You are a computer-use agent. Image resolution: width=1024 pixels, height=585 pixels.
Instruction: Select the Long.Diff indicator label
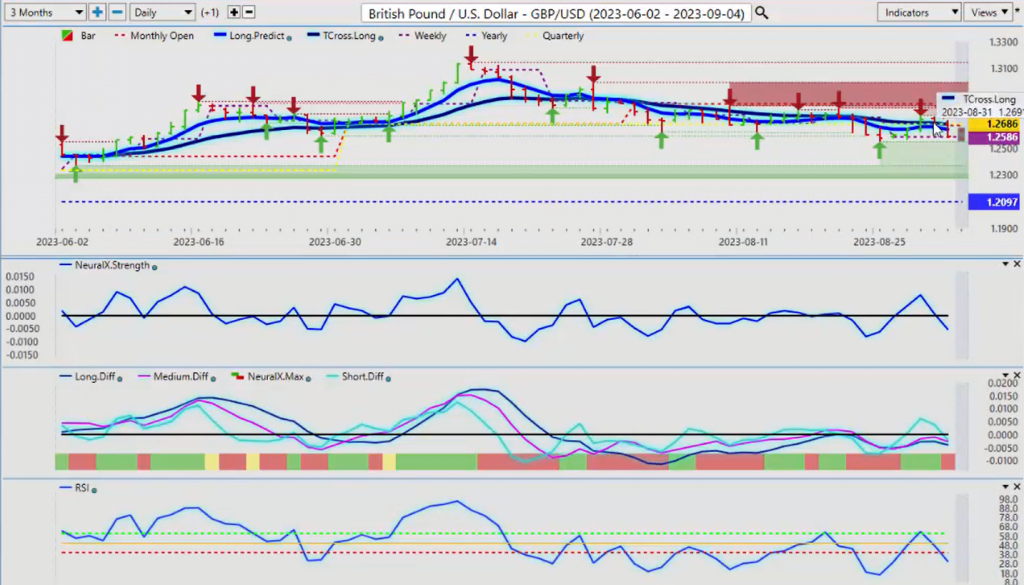pos(96,377)
